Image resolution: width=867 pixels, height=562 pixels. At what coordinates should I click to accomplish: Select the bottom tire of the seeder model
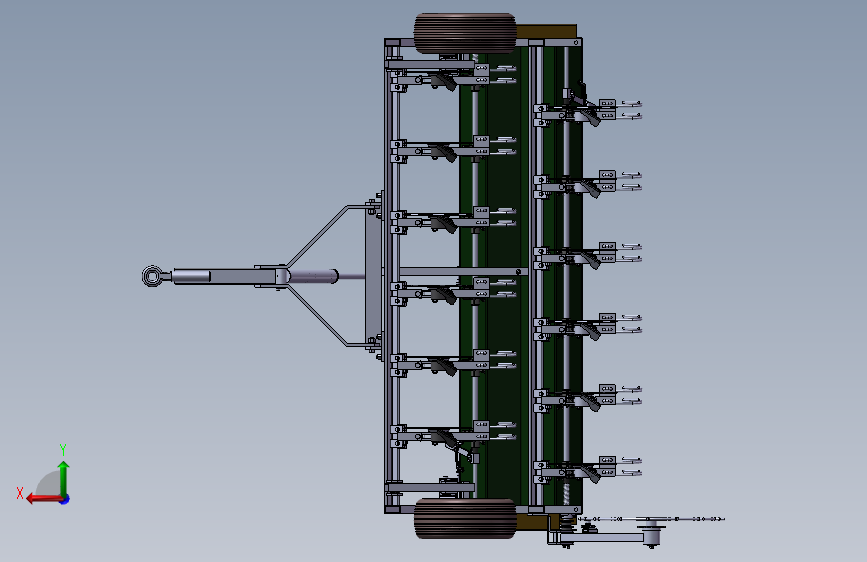[465, 518]
